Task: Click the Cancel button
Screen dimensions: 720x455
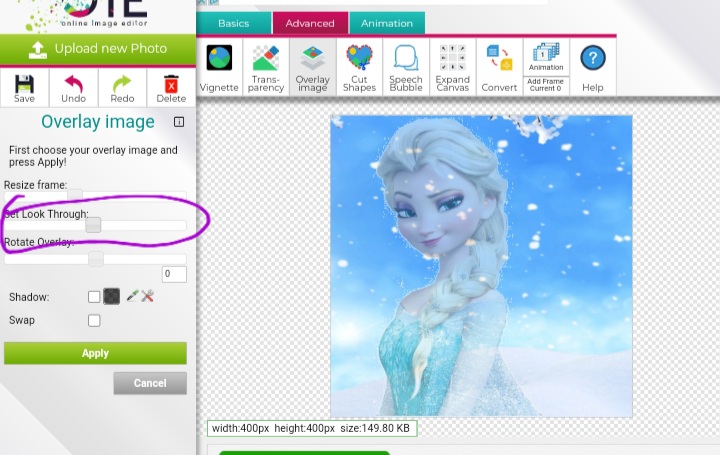Action: (150, 383)
